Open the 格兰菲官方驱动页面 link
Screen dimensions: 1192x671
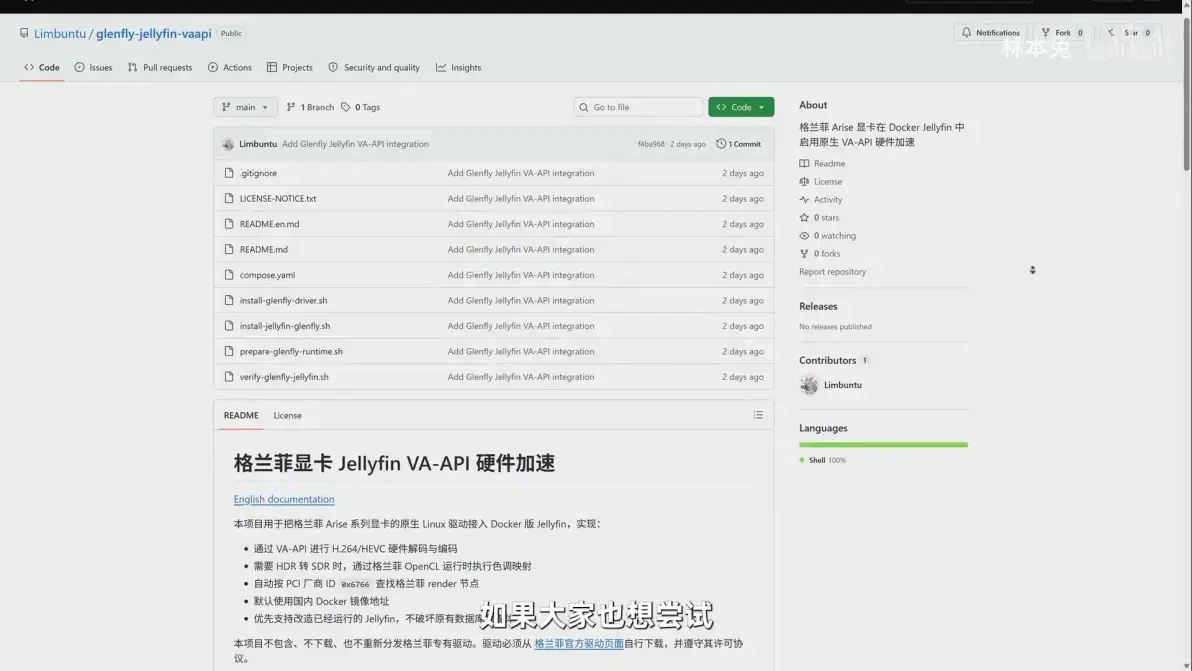point(579,644)
